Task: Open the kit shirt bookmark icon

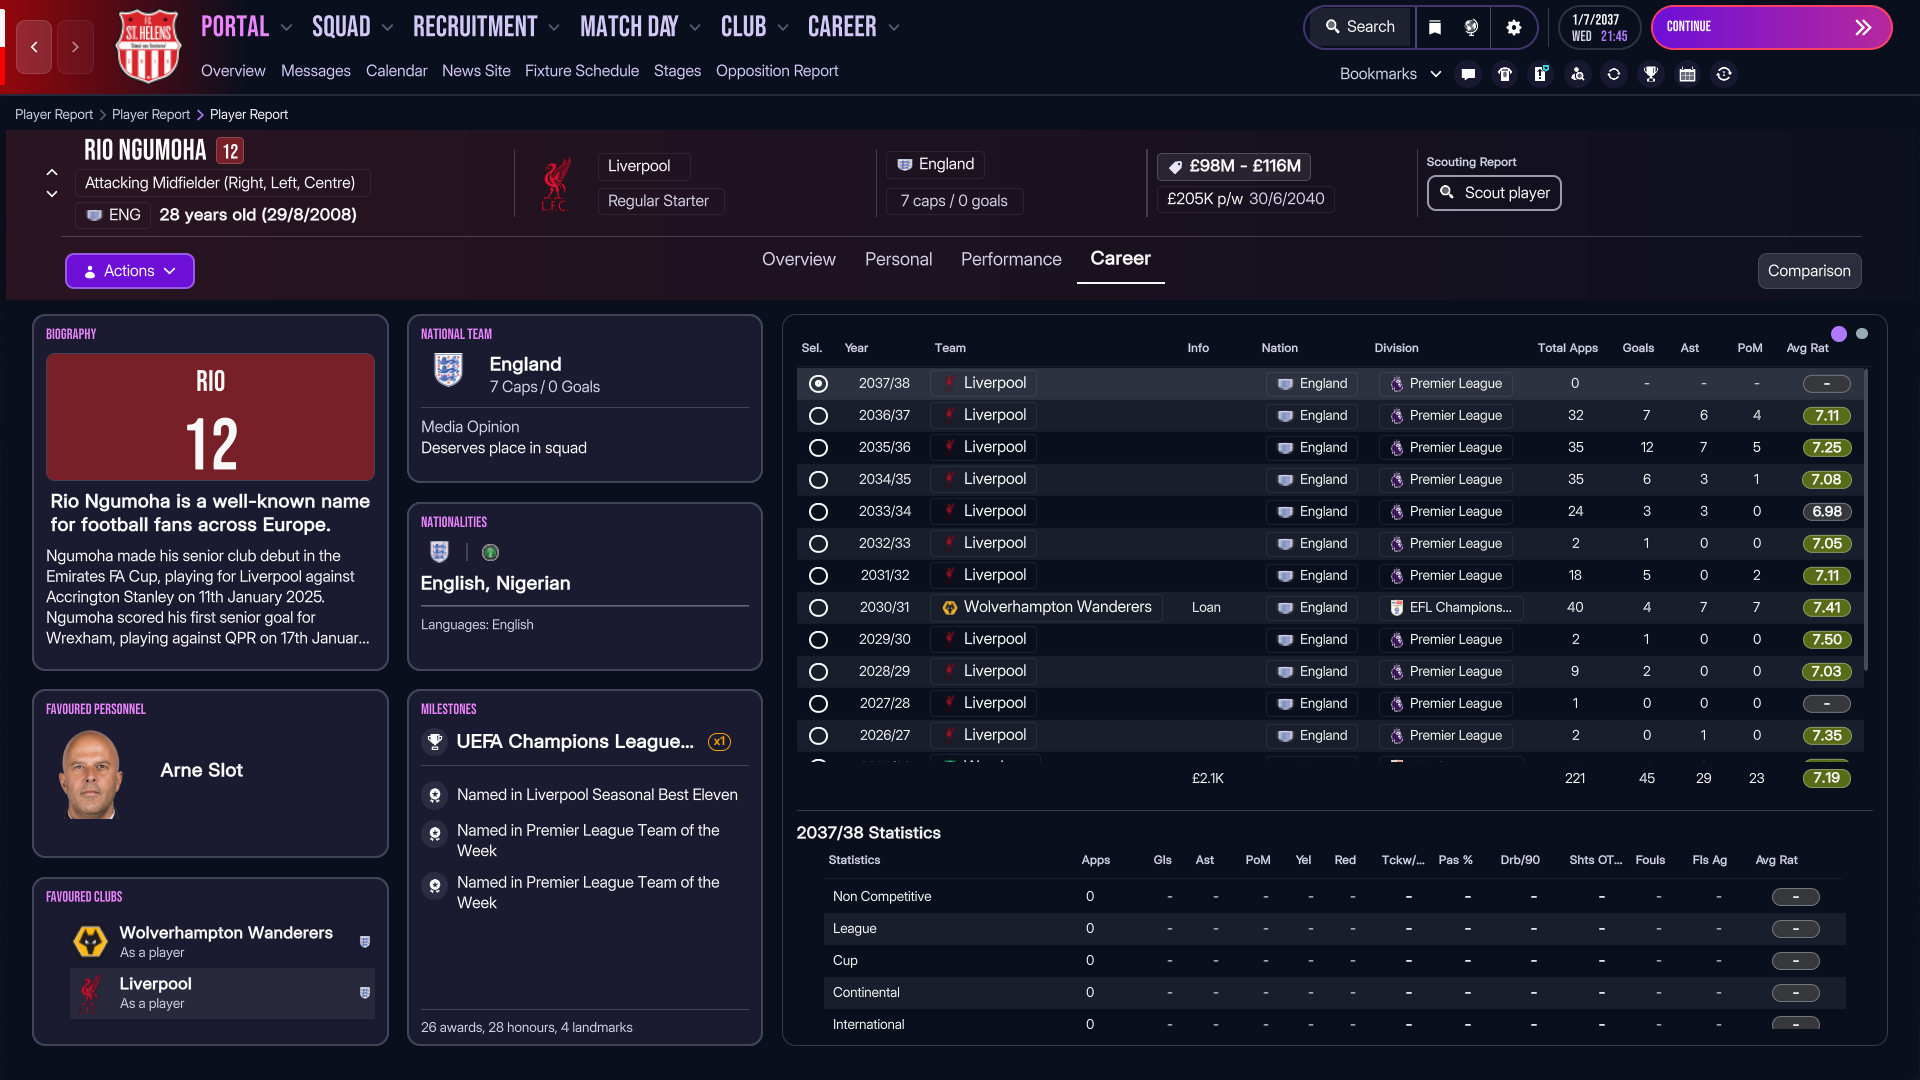Action: (x=1505, y=74)
